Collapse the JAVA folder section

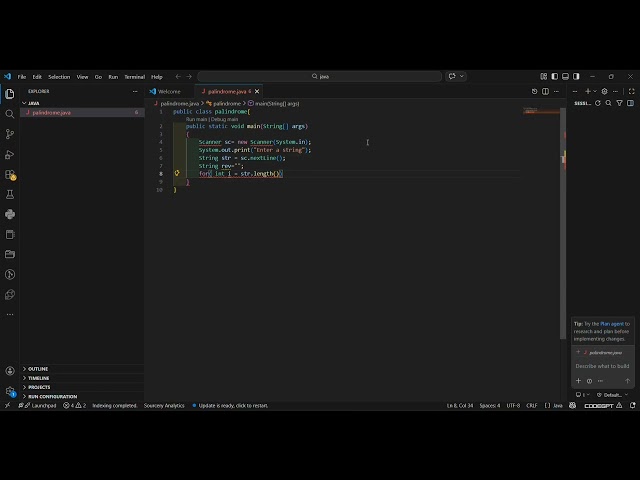82,103
